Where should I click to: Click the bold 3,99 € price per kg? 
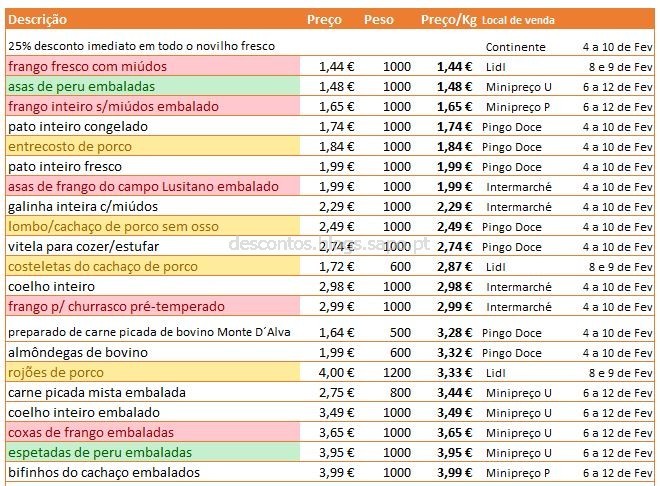point(454,473)
